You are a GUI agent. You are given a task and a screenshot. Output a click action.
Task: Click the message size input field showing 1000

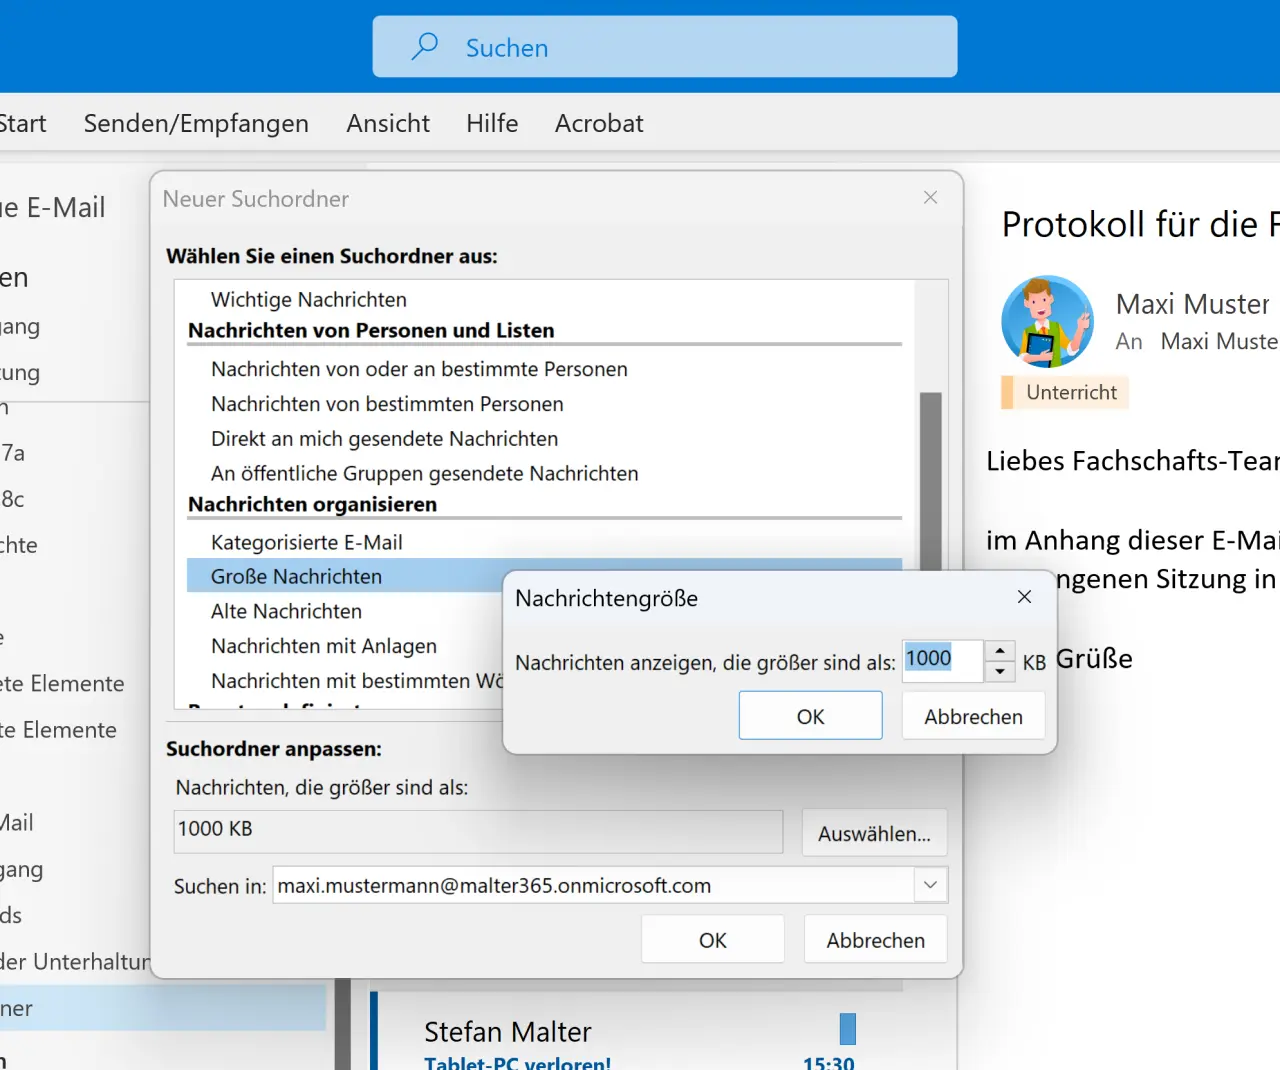[941, 661]
